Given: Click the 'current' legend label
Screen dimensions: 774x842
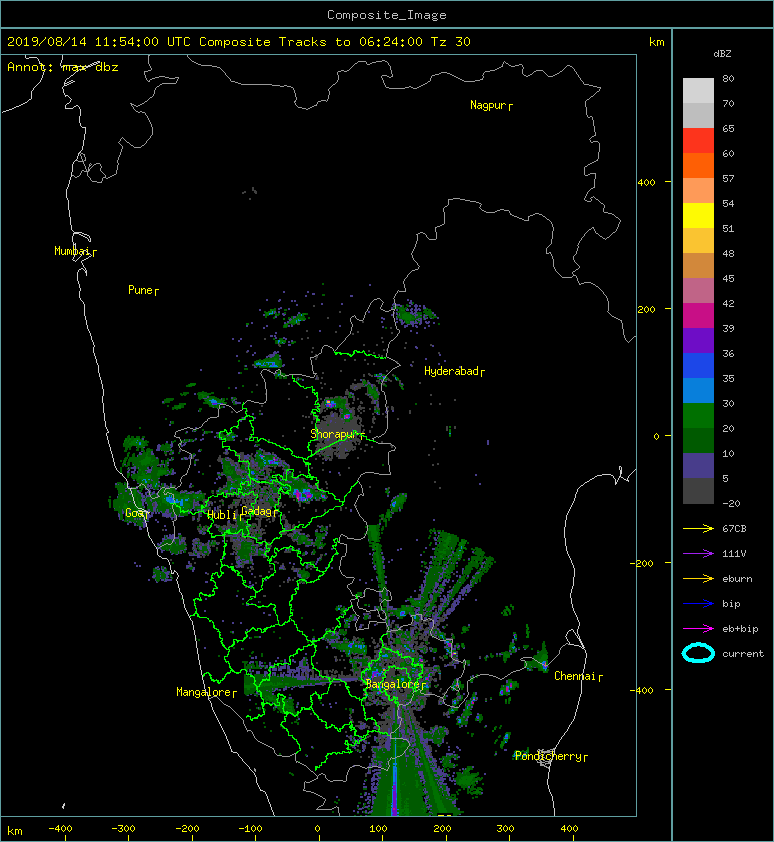Looking at the screenshot, I should pyautogui.click(x=743, y=654).
